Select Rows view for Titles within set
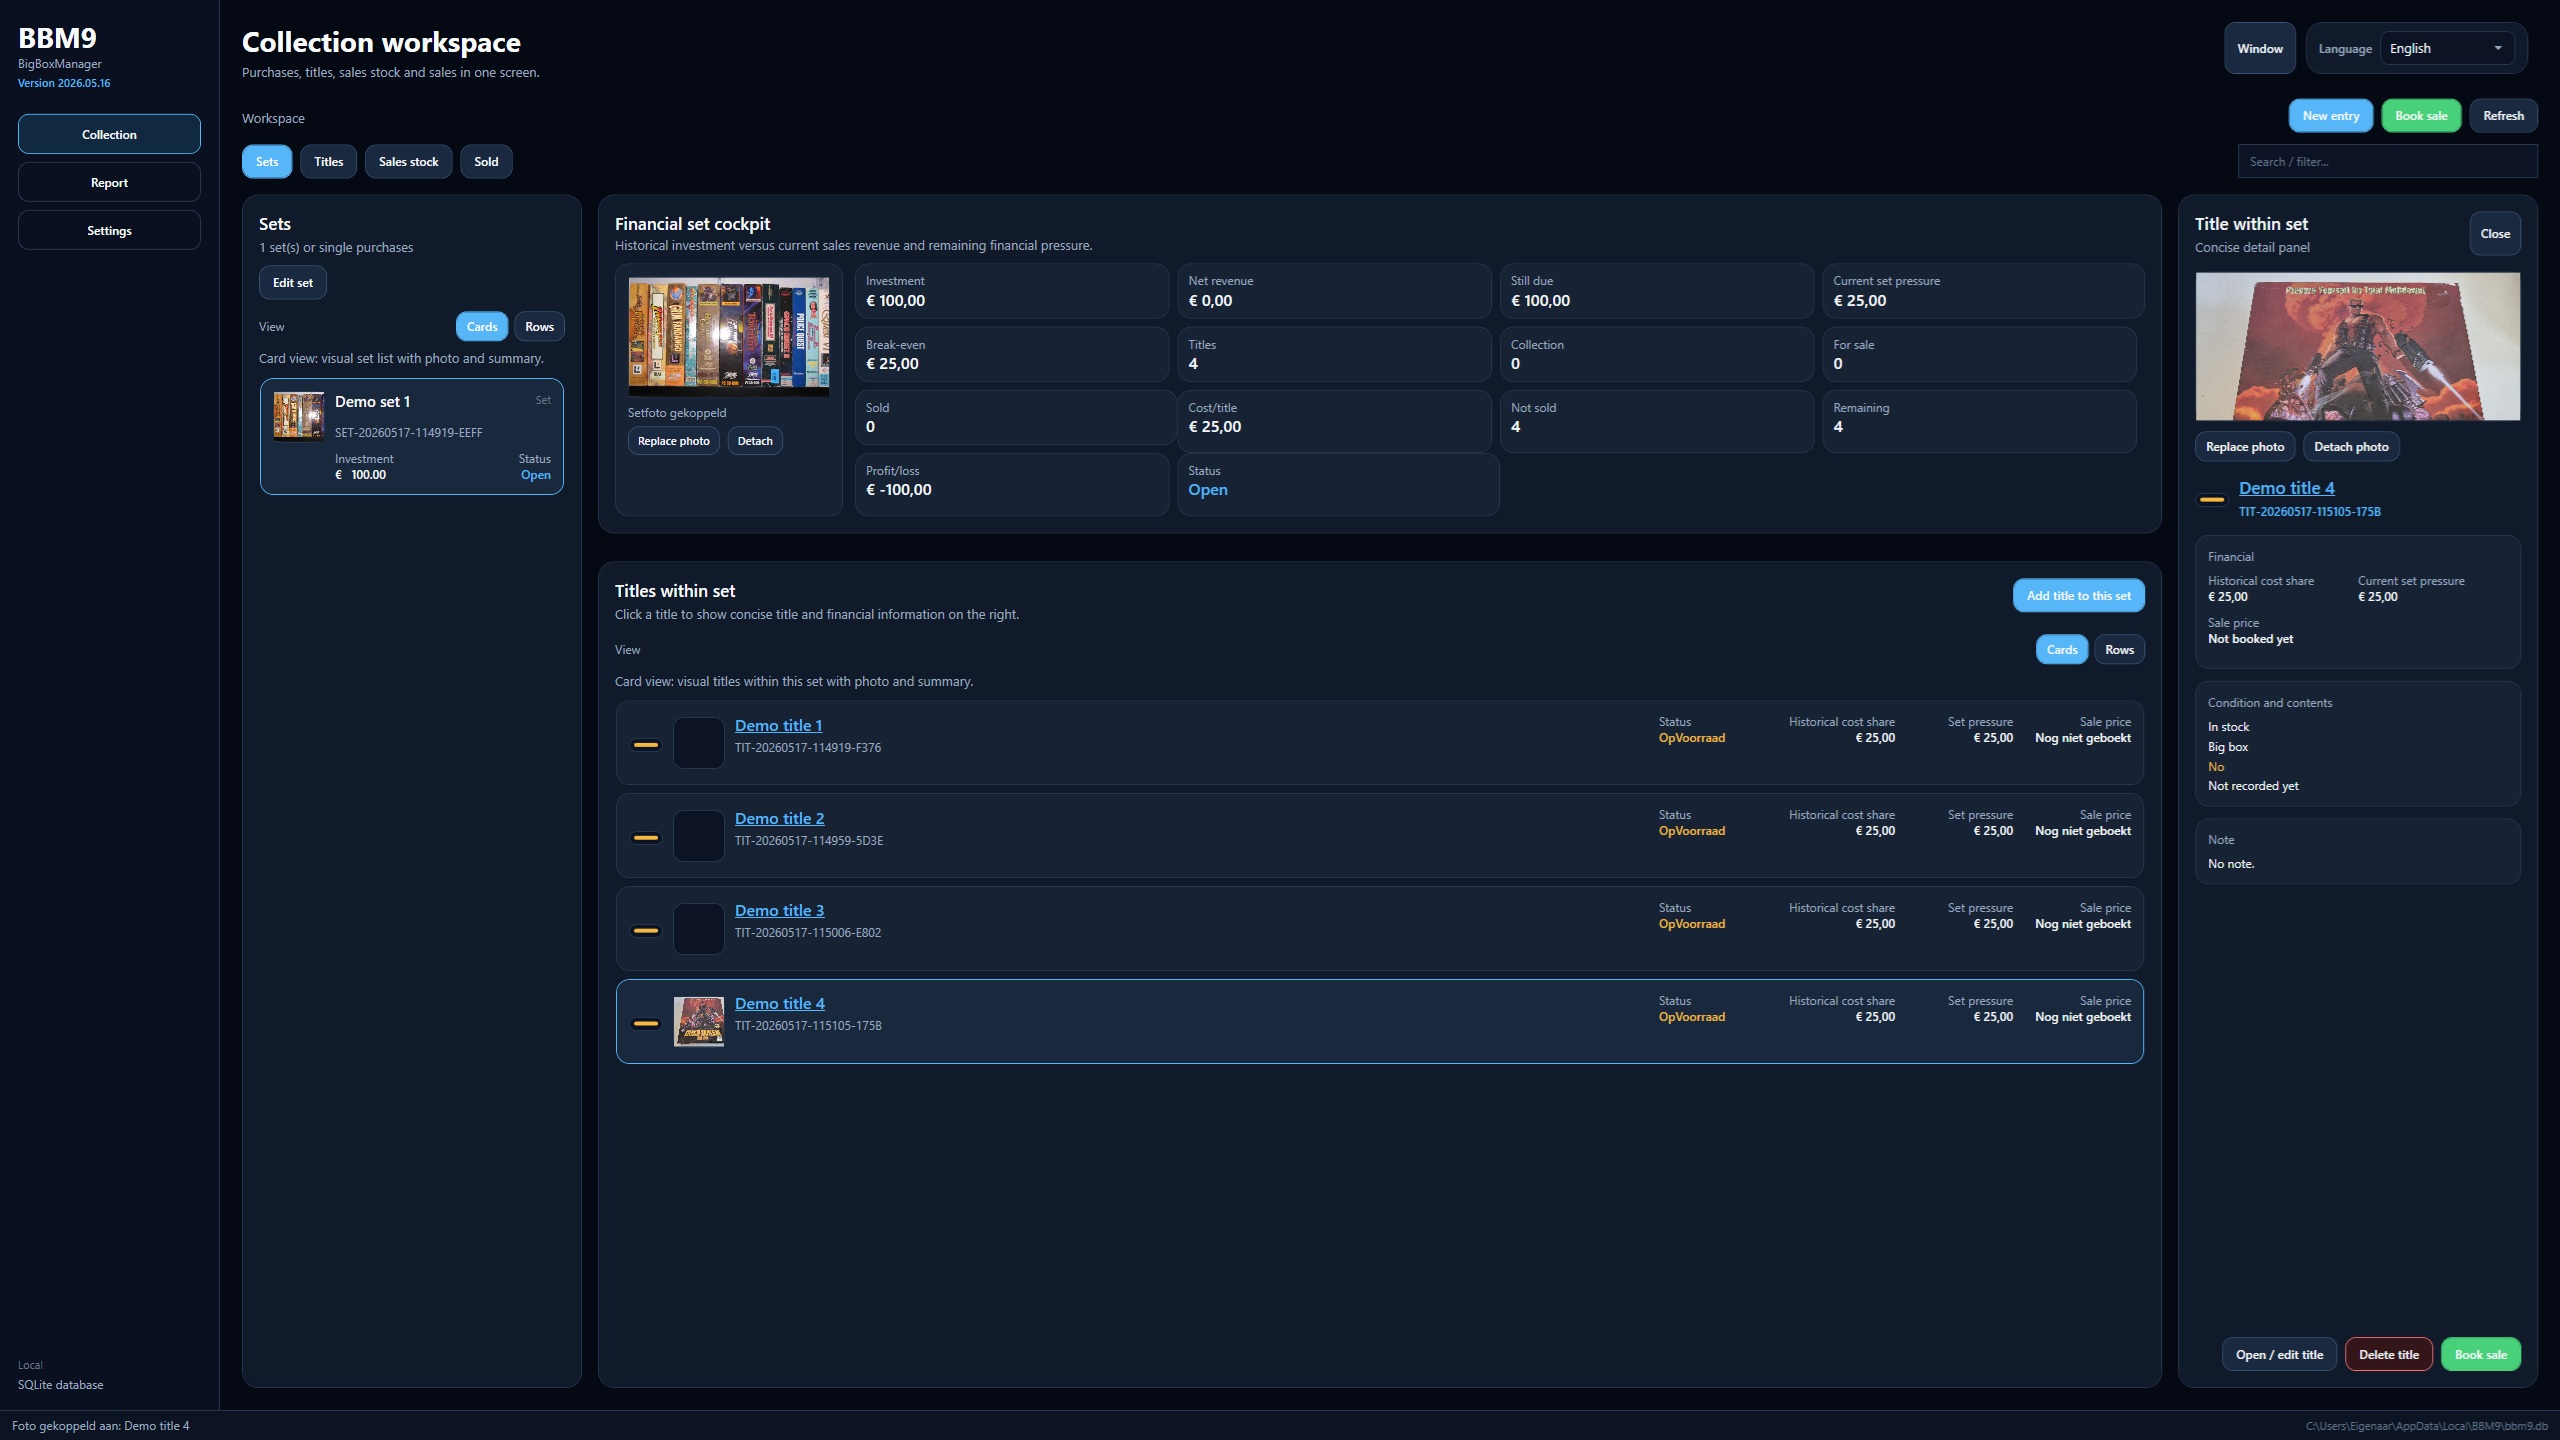This screenshot has height=1440, width=2560. click(x=2119, y=650)
